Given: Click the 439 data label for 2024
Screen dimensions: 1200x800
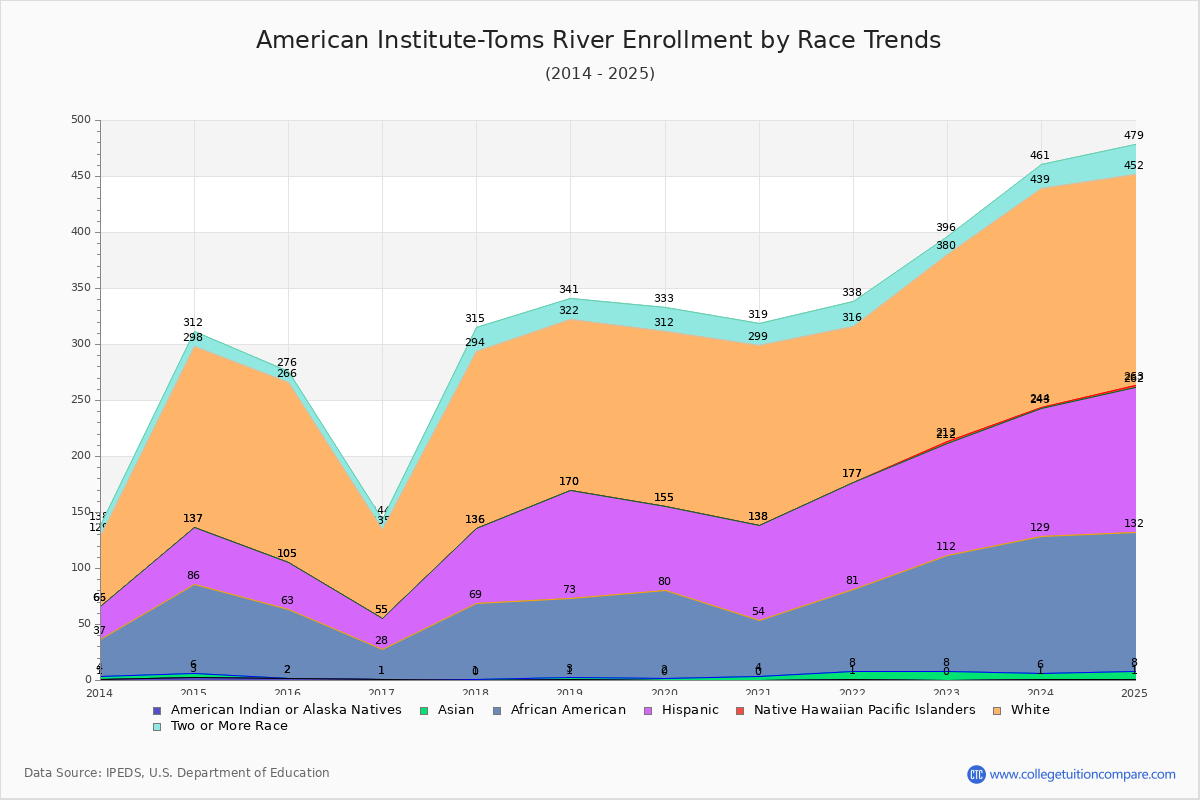Looking at the screenshot, I should (x=1040, y=180).
